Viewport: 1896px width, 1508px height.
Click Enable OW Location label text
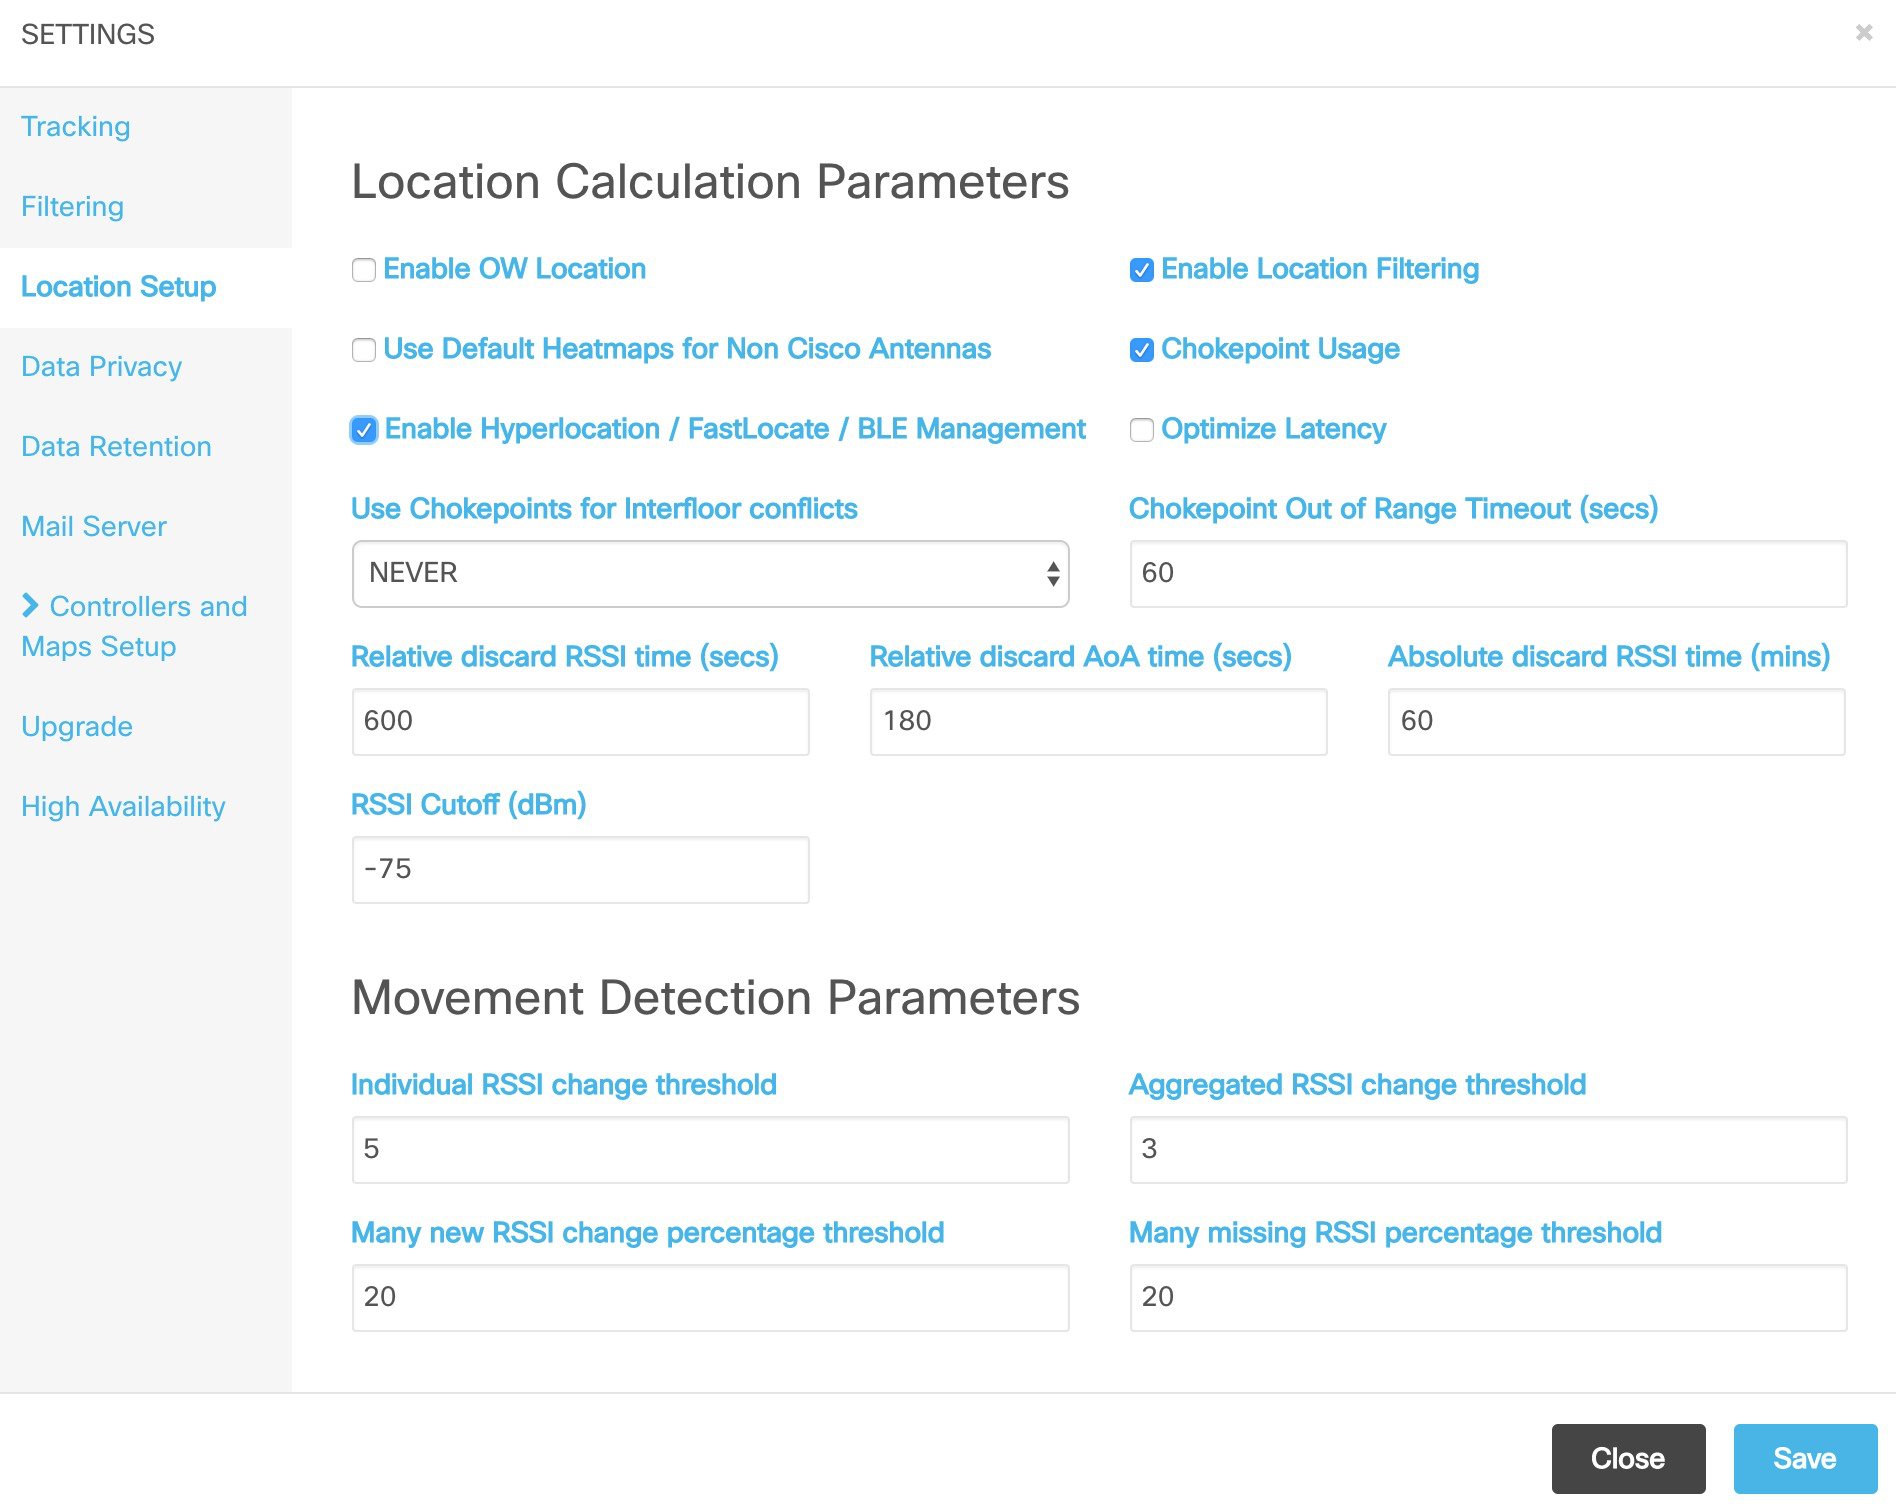[515, 269]
